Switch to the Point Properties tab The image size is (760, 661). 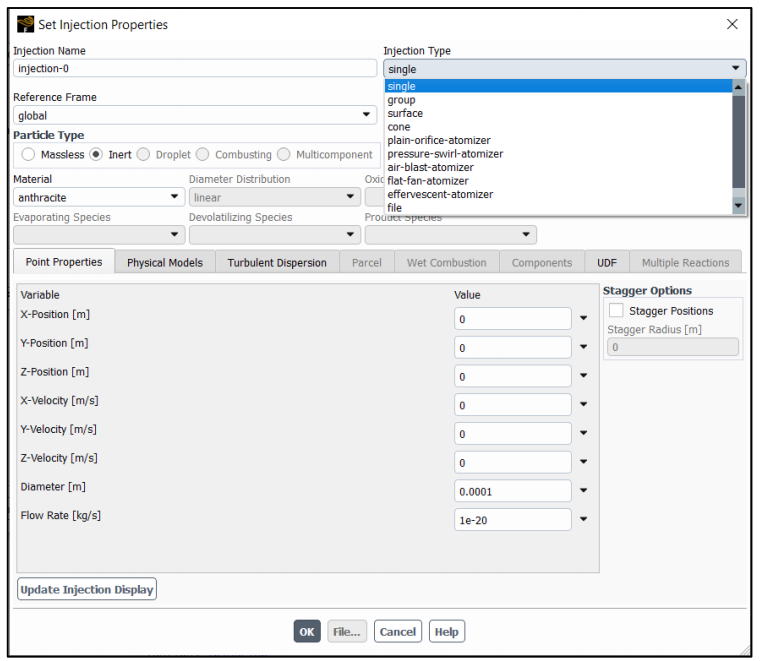coord(64,262)
